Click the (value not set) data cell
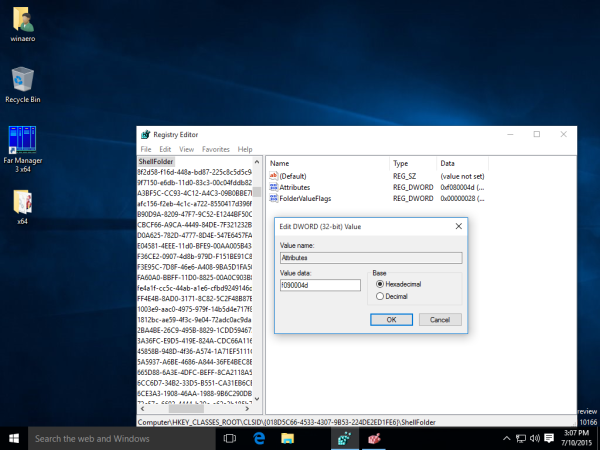This screenshot has width=600, height=450. coord(462,176)
